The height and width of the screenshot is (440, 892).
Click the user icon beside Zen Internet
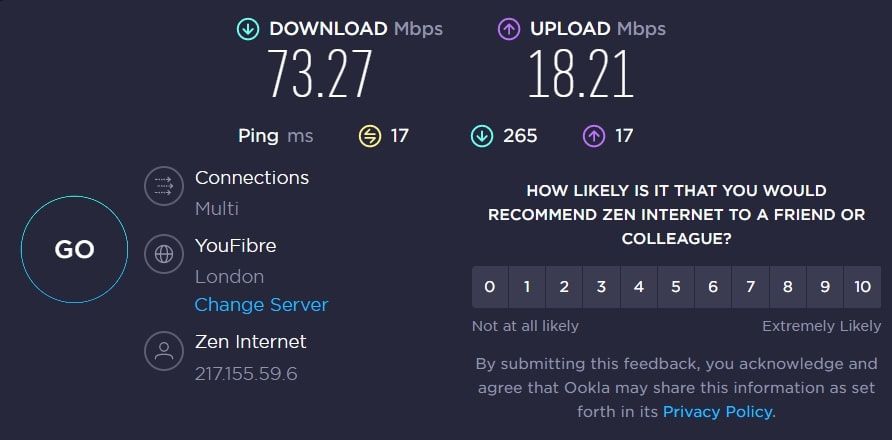164,351
